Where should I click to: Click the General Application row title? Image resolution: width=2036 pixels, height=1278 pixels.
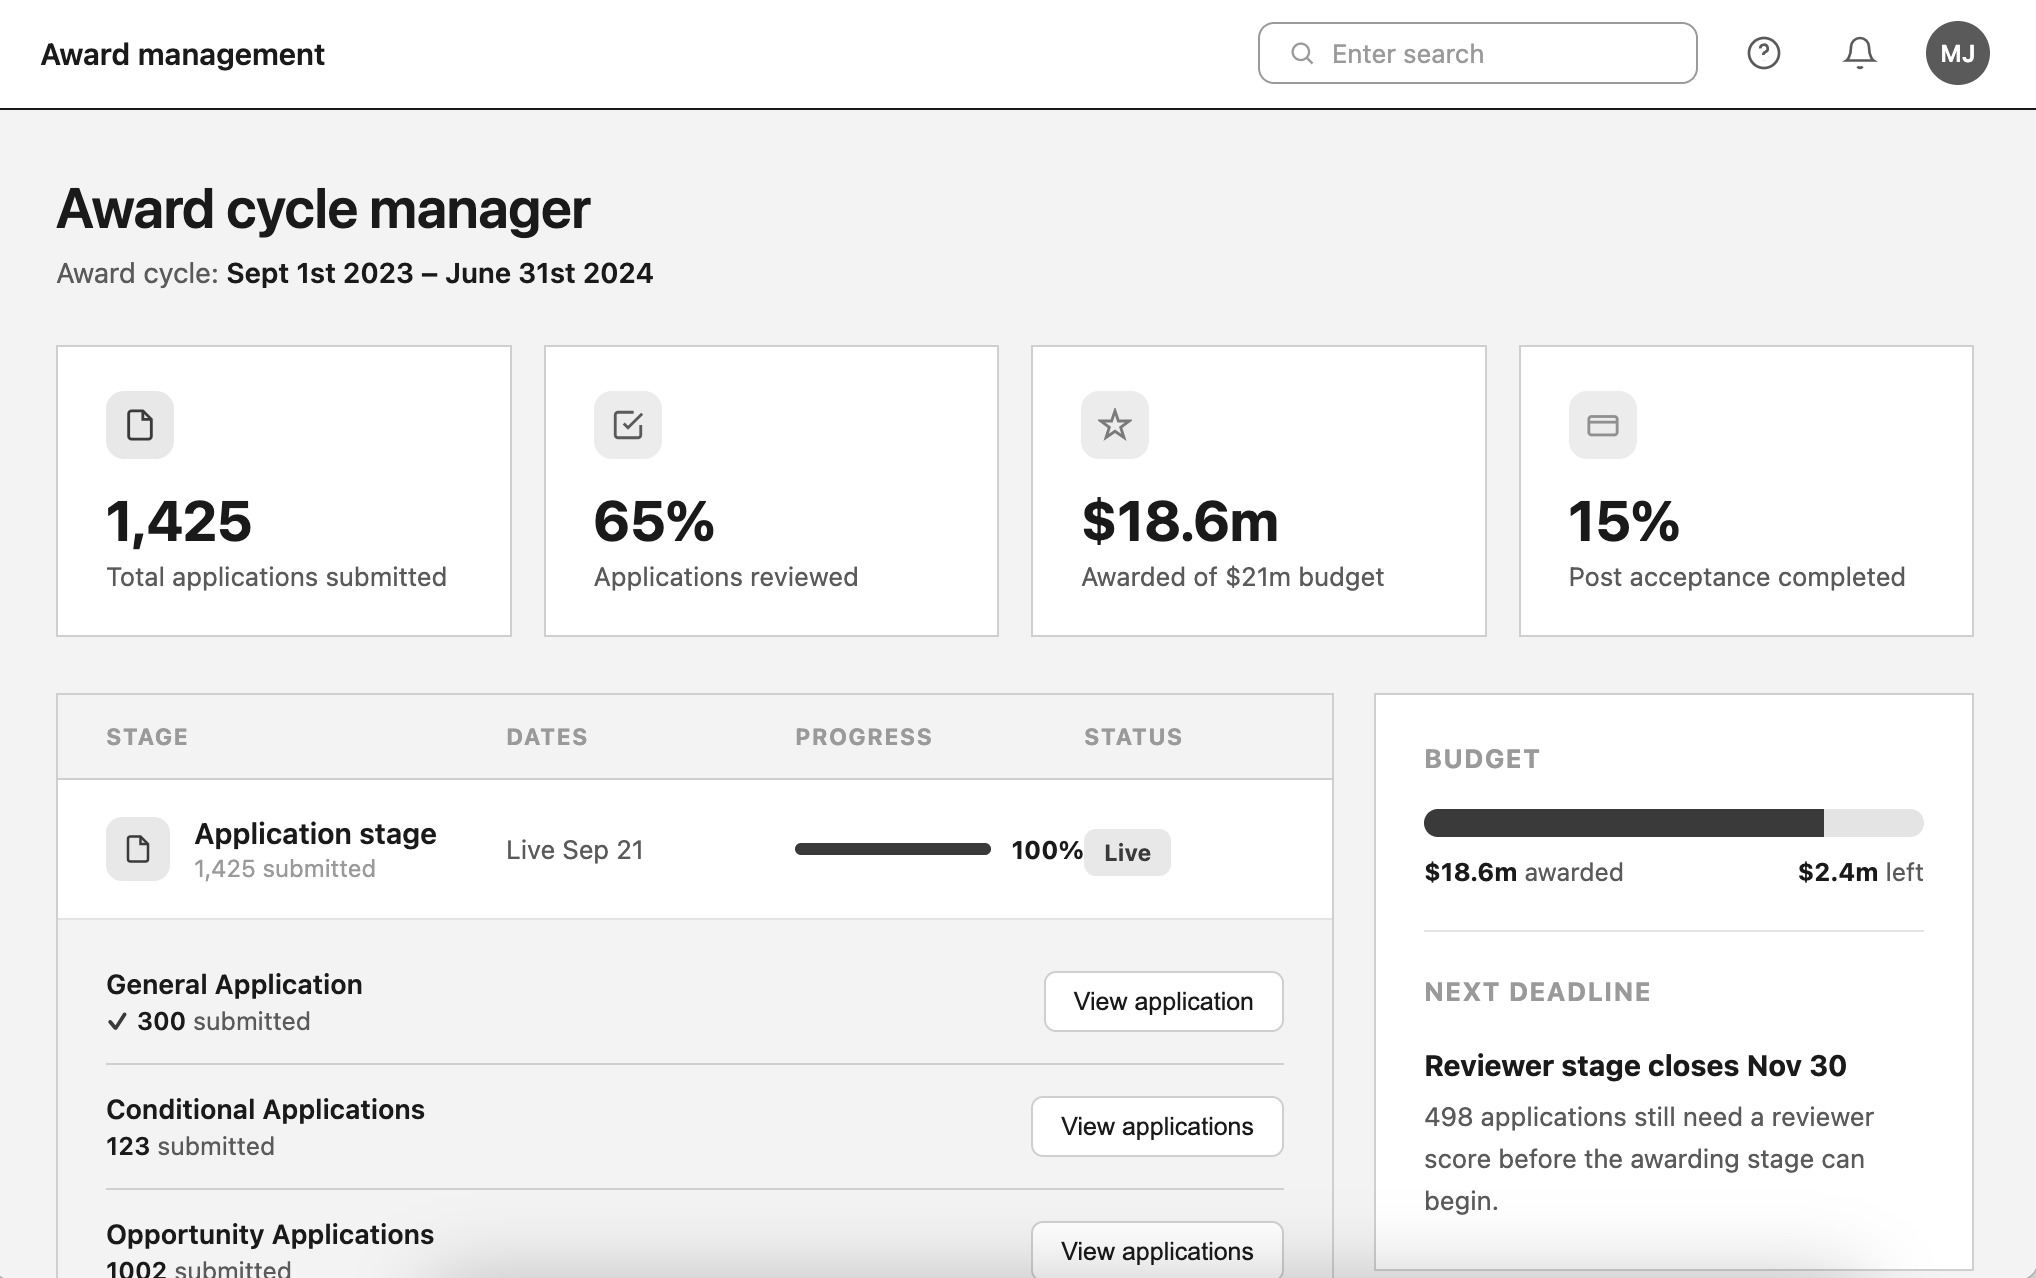pyautogui.click(x=234, y=984)
